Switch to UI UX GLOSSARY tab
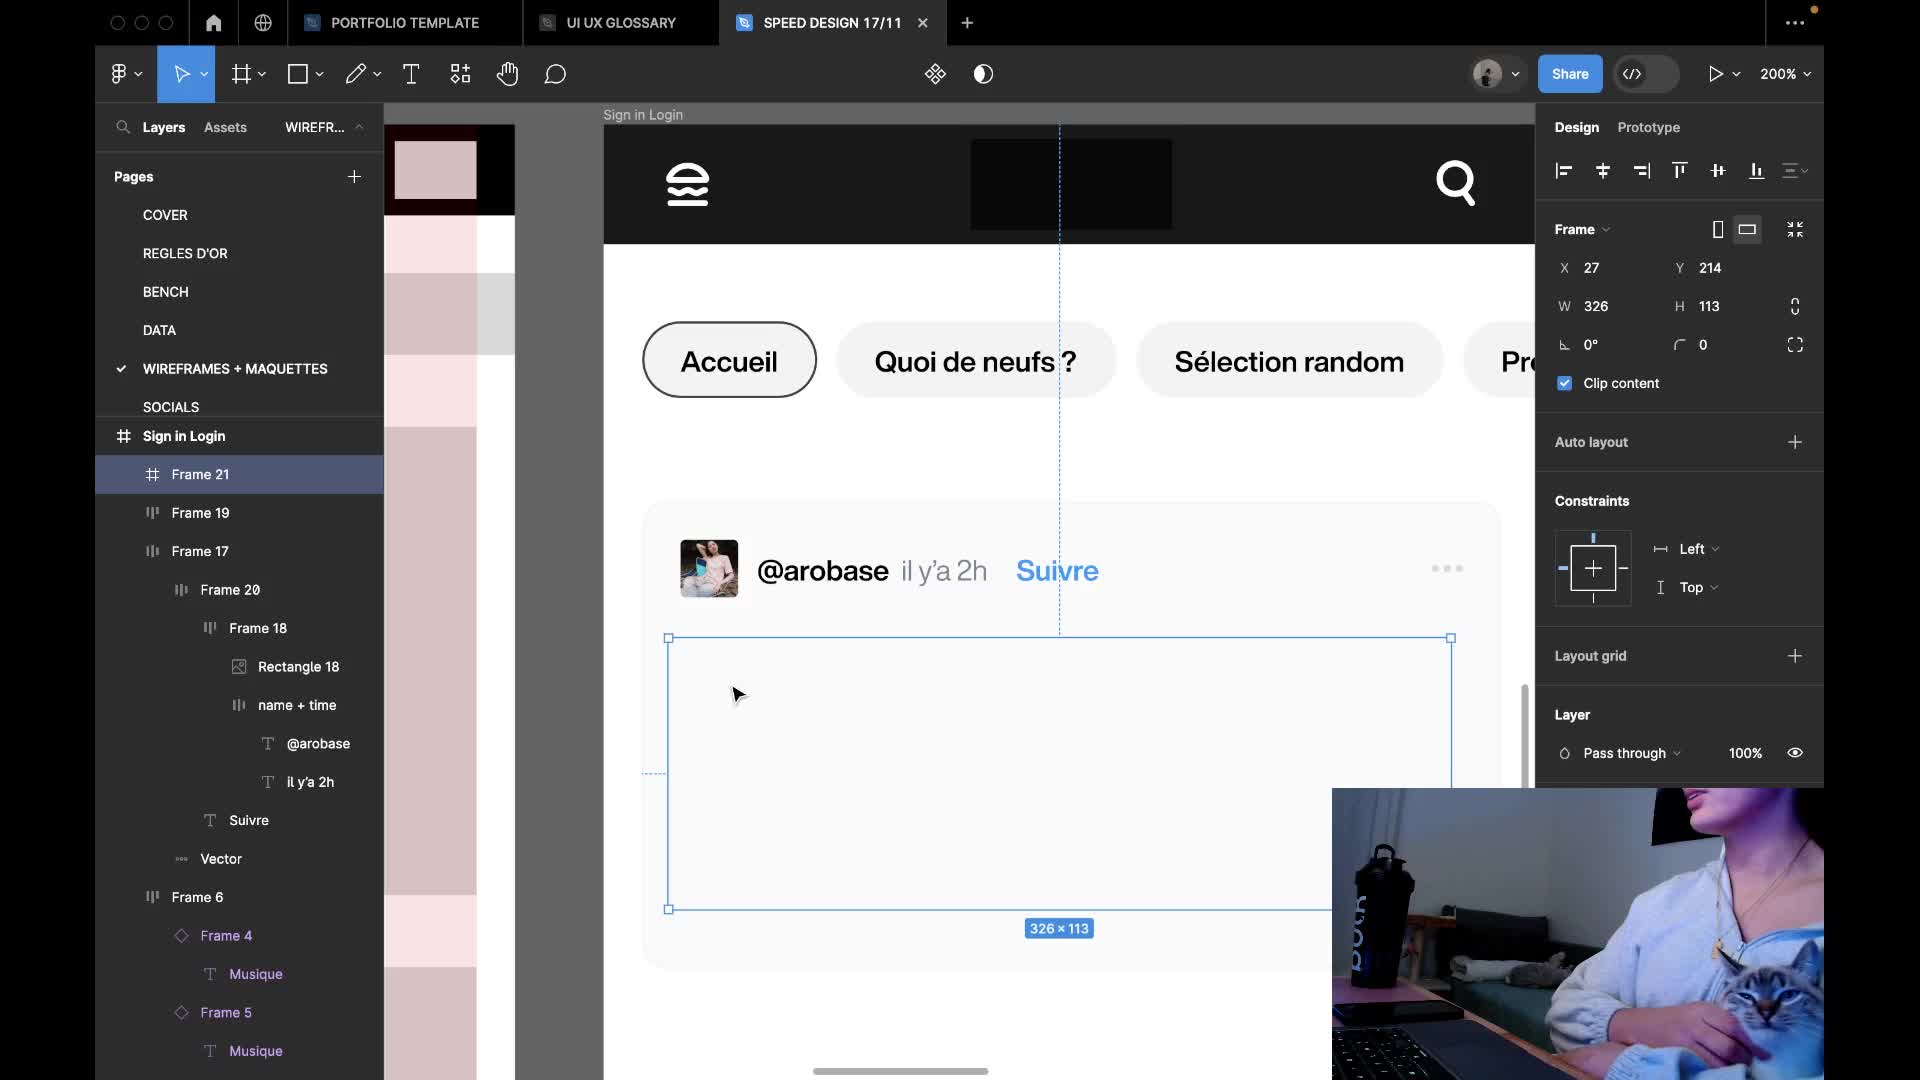 point(621,22)
